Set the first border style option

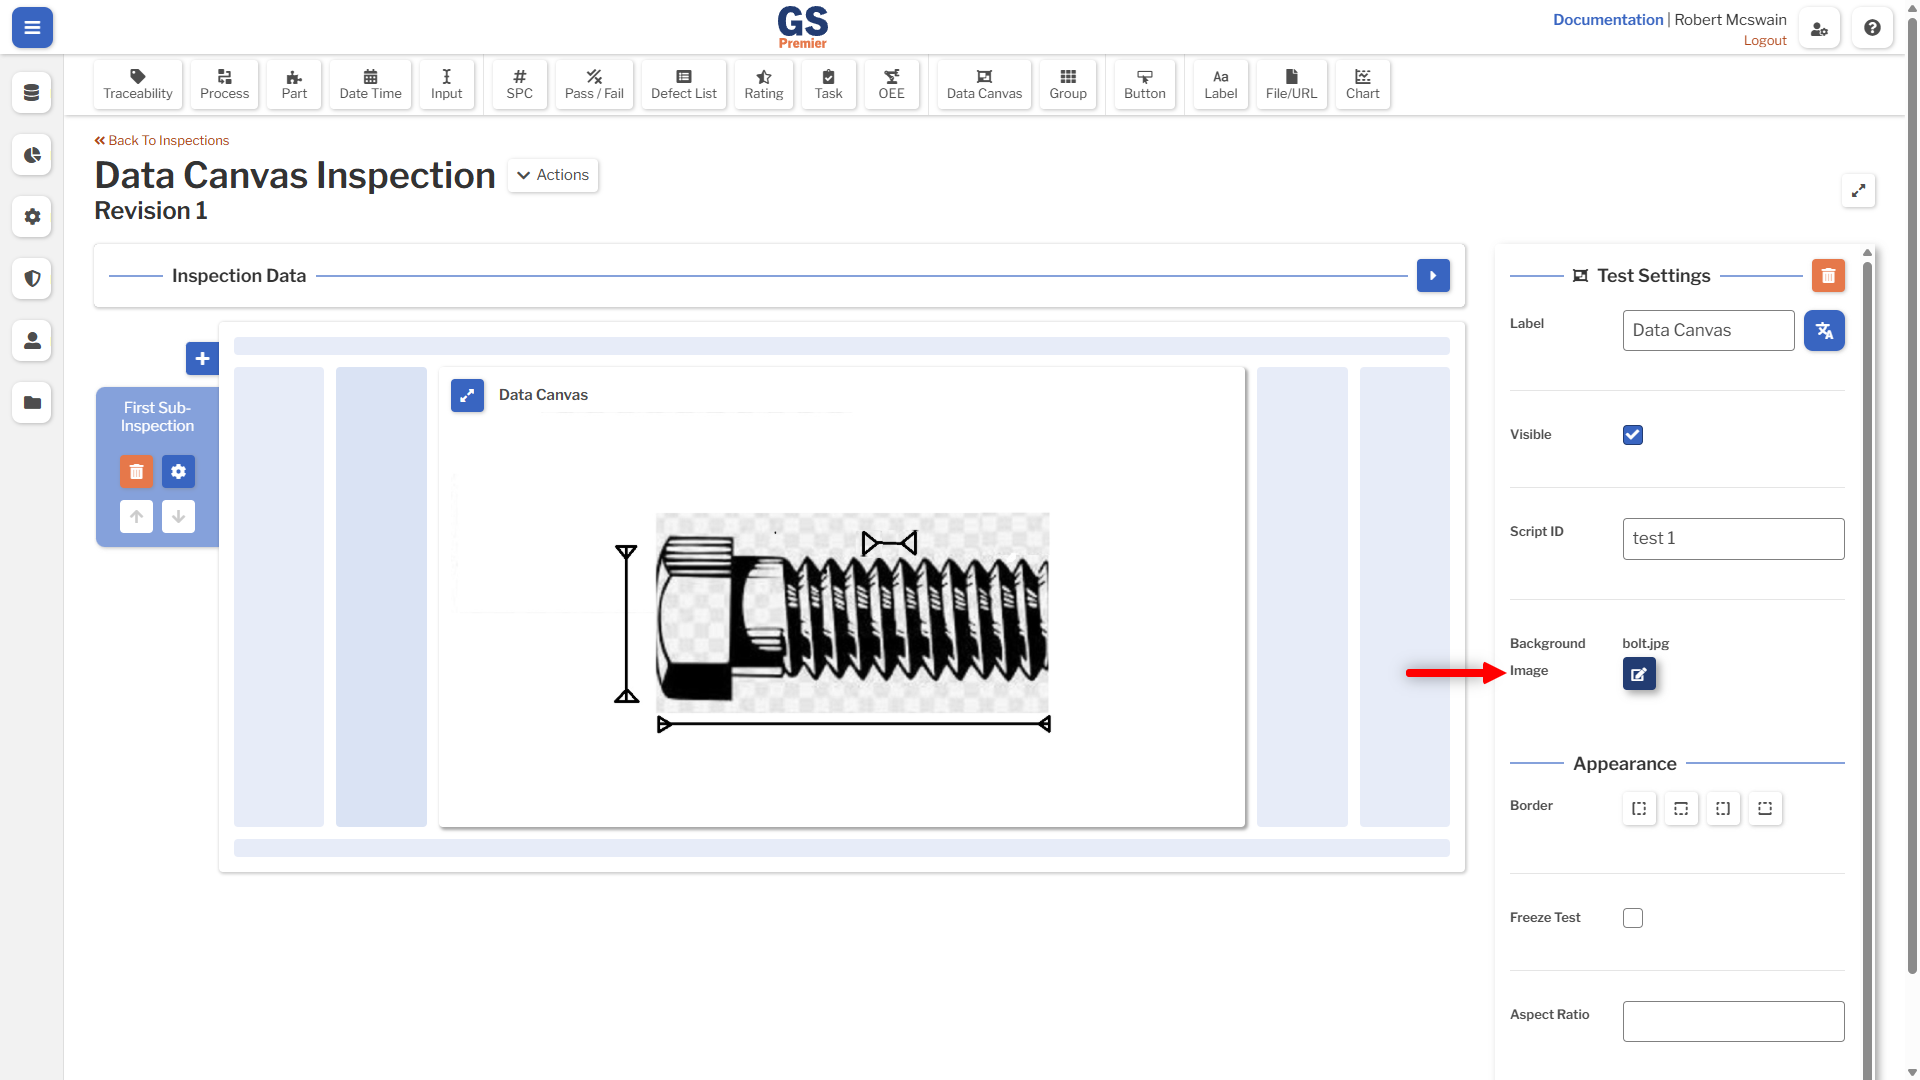point(1639,809)
